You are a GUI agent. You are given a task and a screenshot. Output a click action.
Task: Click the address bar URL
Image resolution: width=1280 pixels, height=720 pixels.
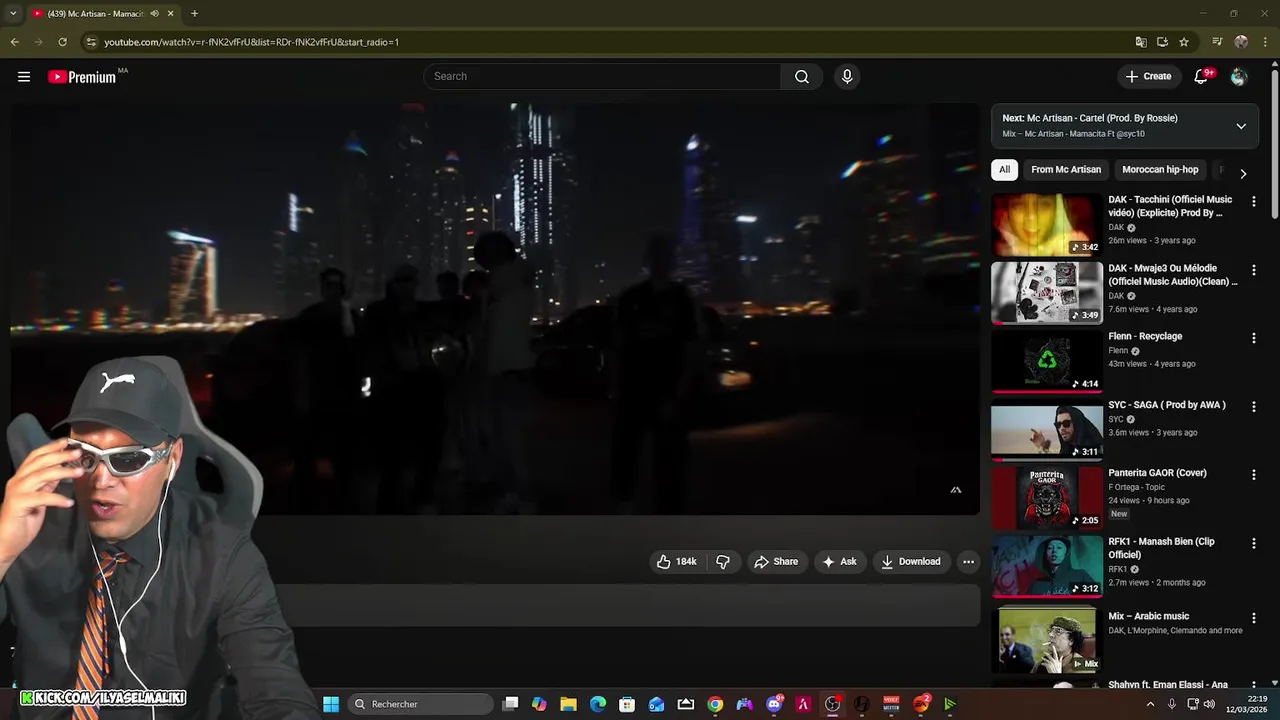click(x=251, y=42)
